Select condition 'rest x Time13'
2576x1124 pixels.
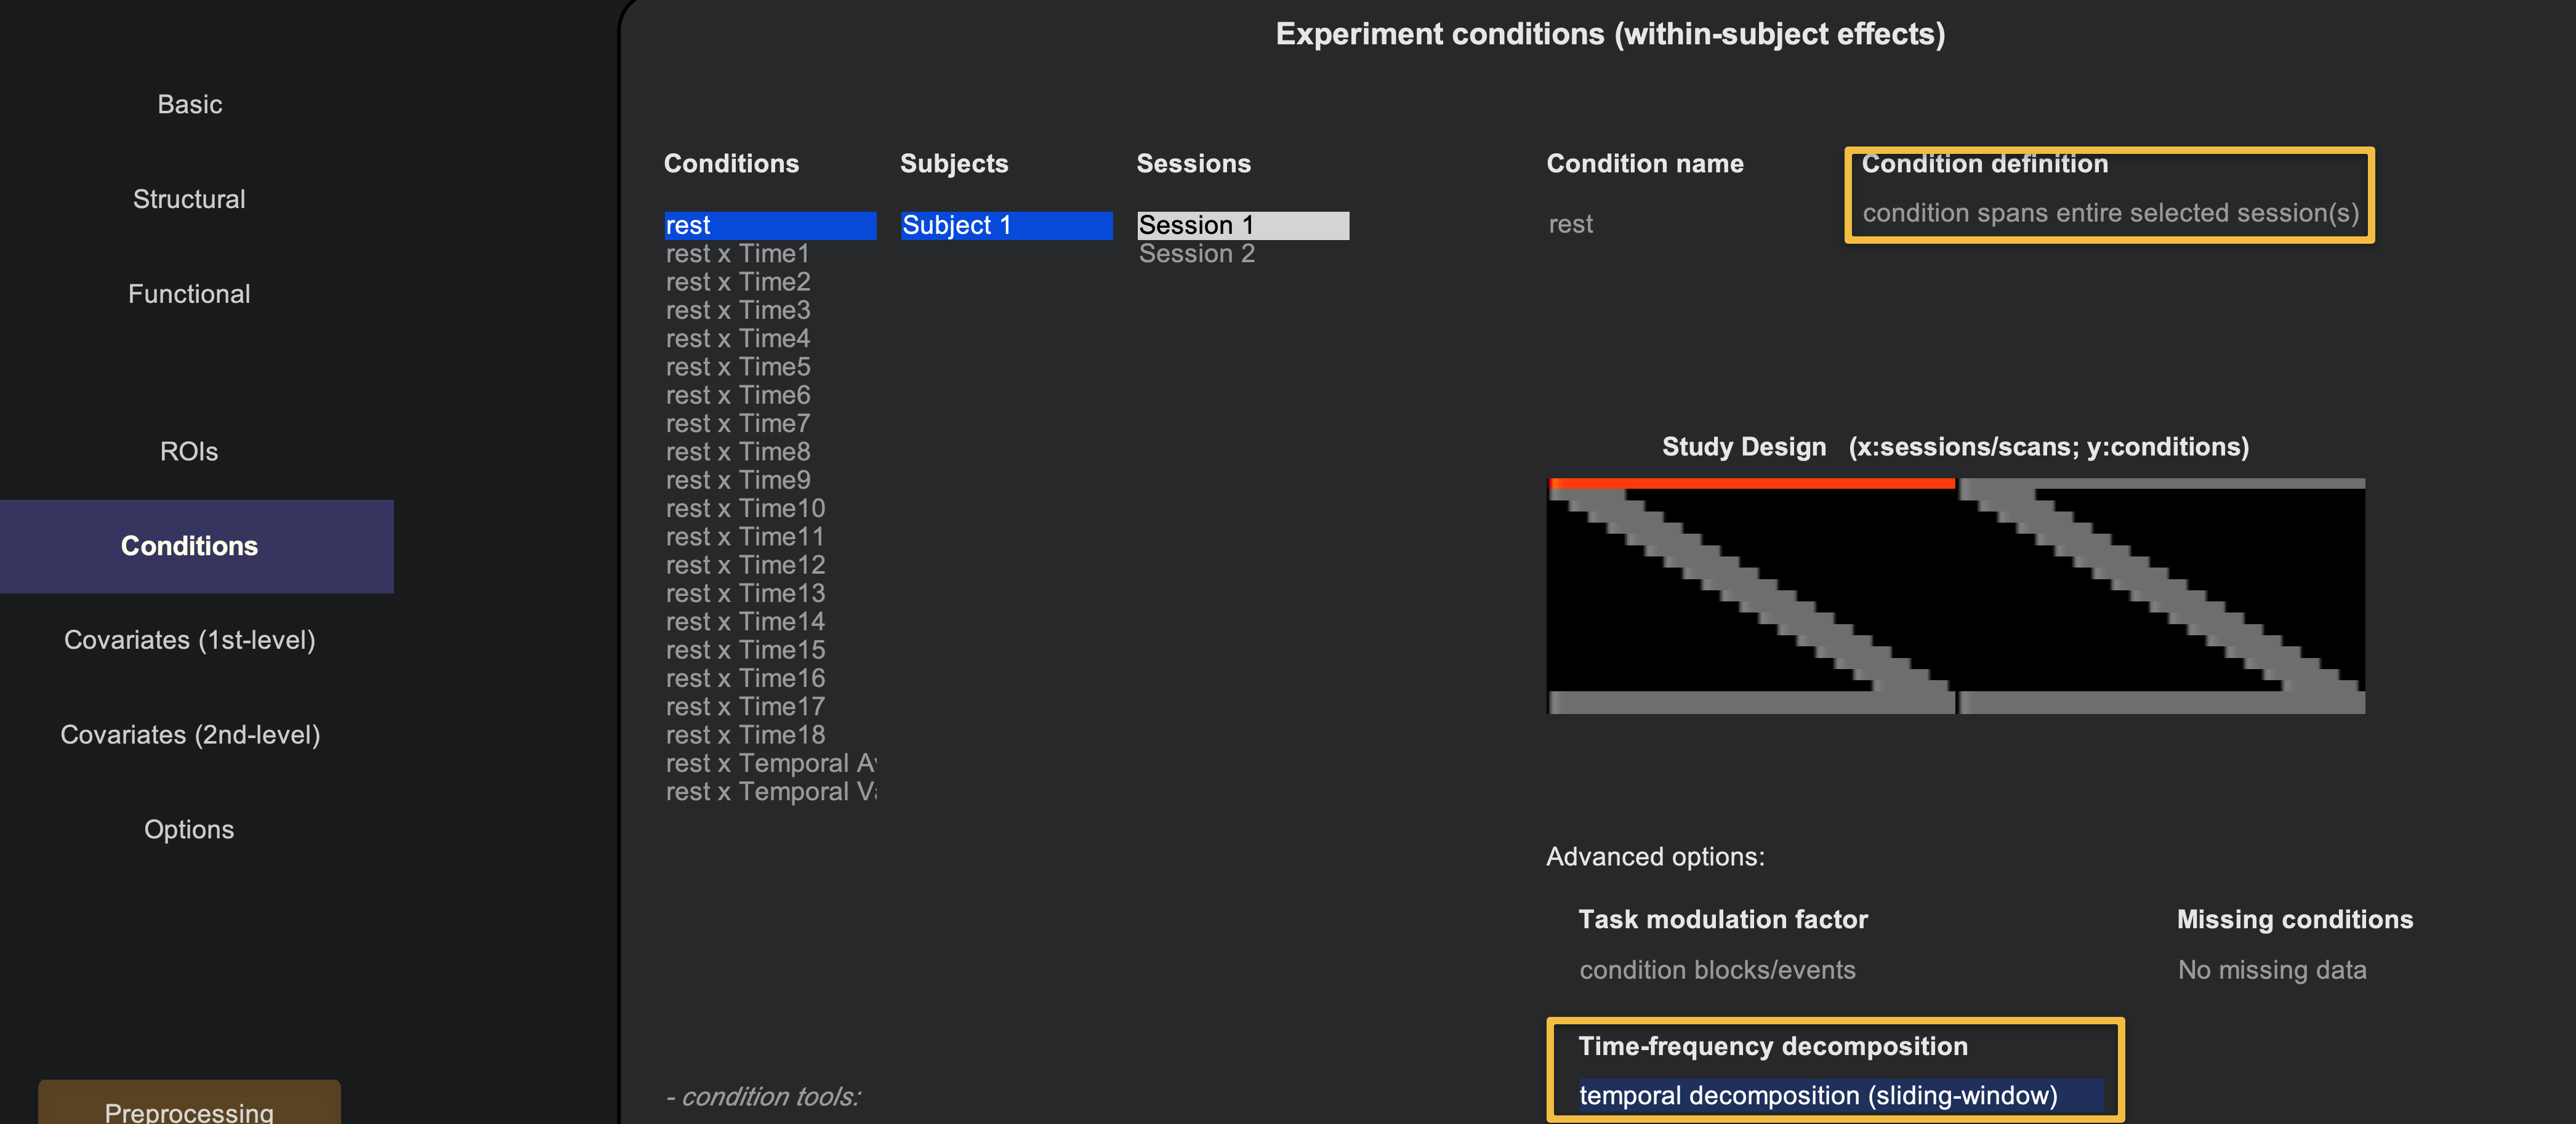pos(770,593)
